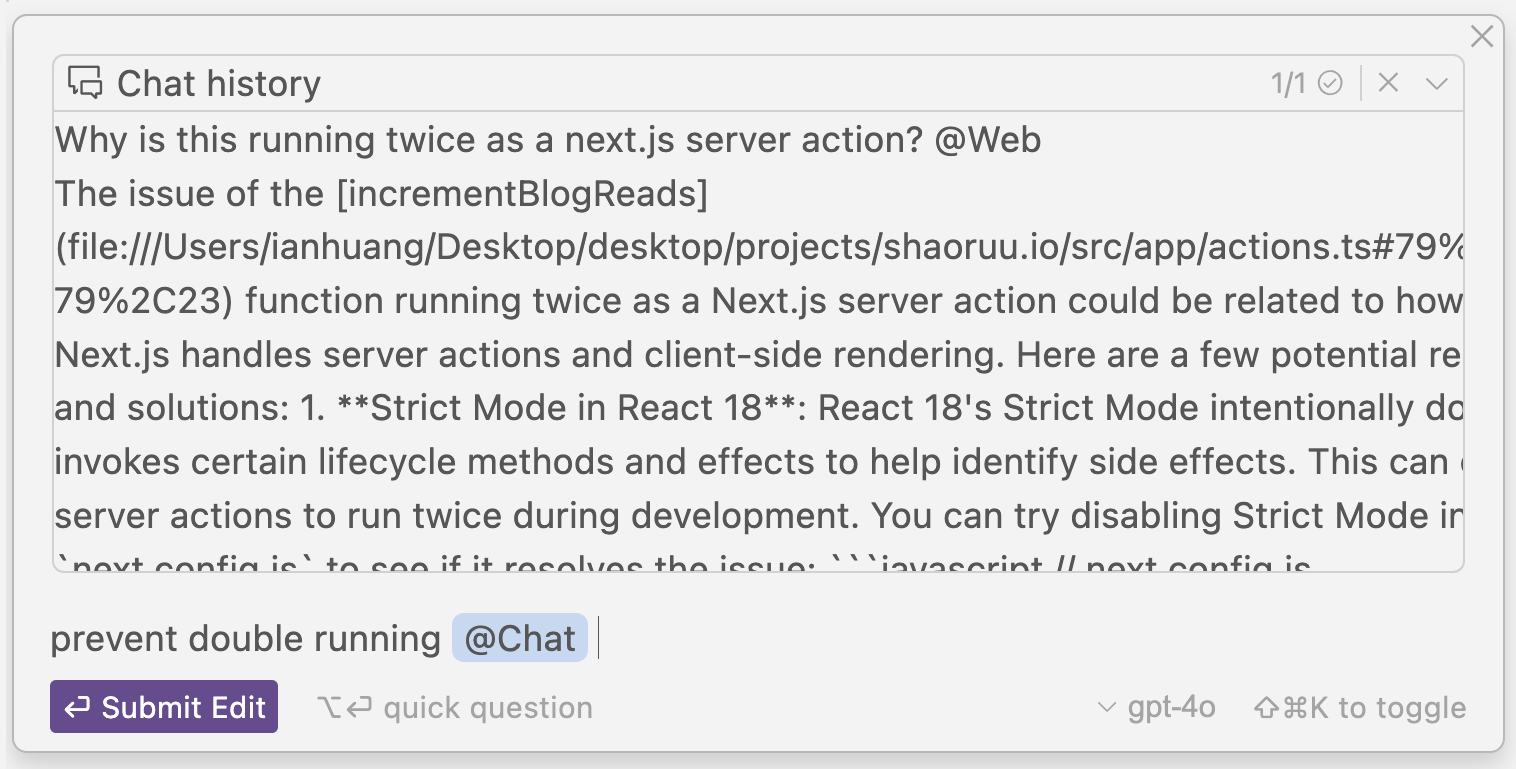Image resolution: width=1516 pixels, height=769 pixels.
Task: Click the option-return shortcut icon
Action: pyautogui.click(x=344, y=708)
